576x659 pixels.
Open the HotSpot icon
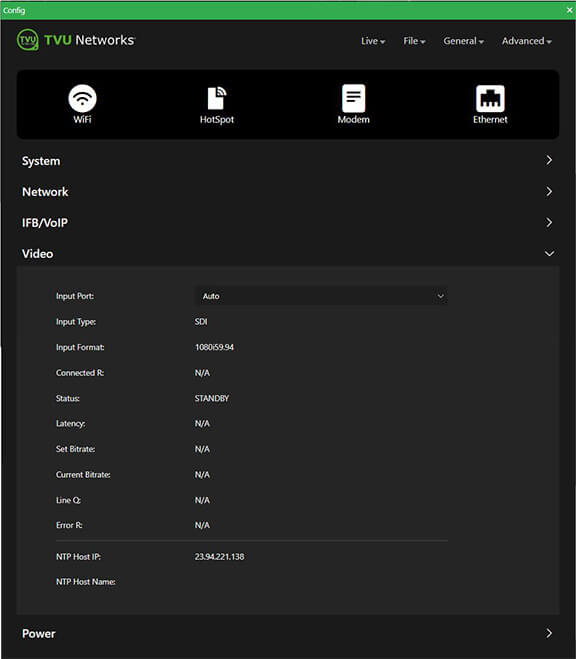[x=217, y=105]
